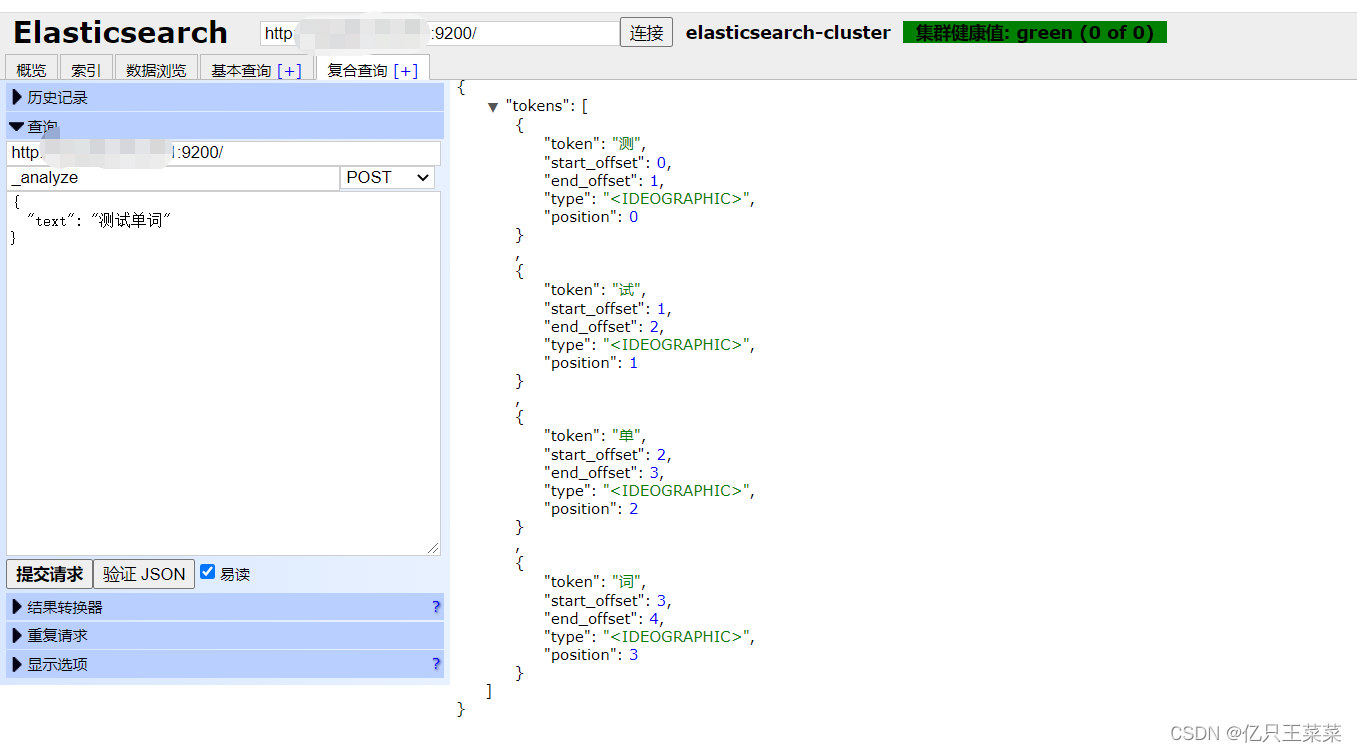Collapse the 查询 section

225,126
